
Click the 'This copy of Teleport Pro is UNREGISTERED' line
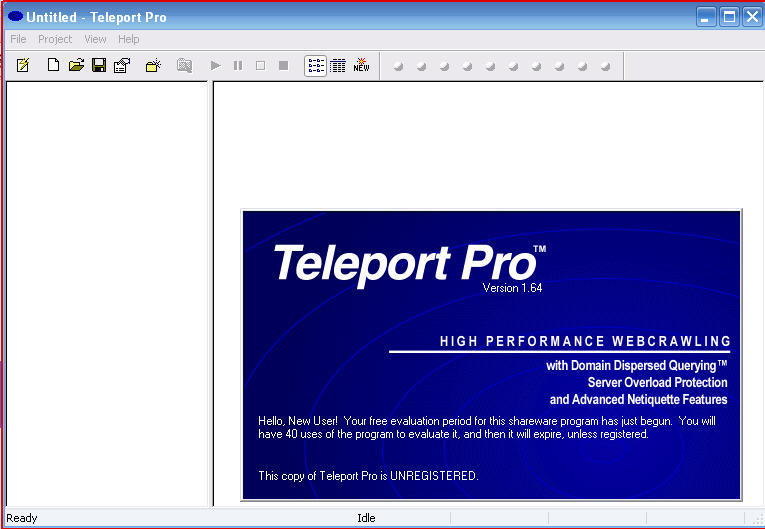tap(368, 476)
